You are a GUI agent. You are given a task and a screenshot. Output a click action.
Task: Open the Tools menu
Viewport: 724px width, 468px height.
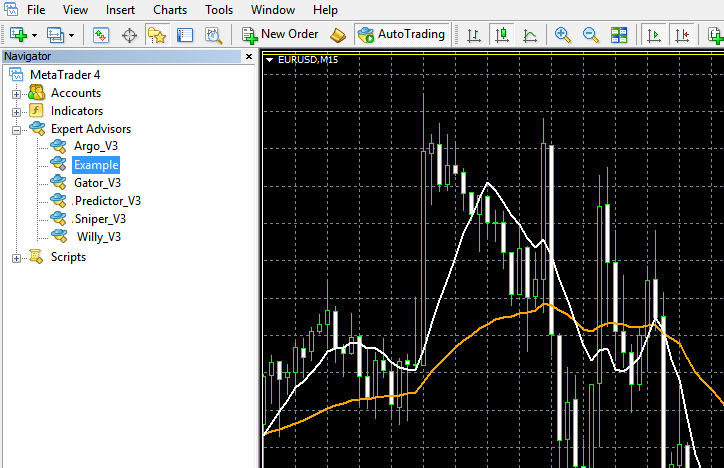point(219,10)
